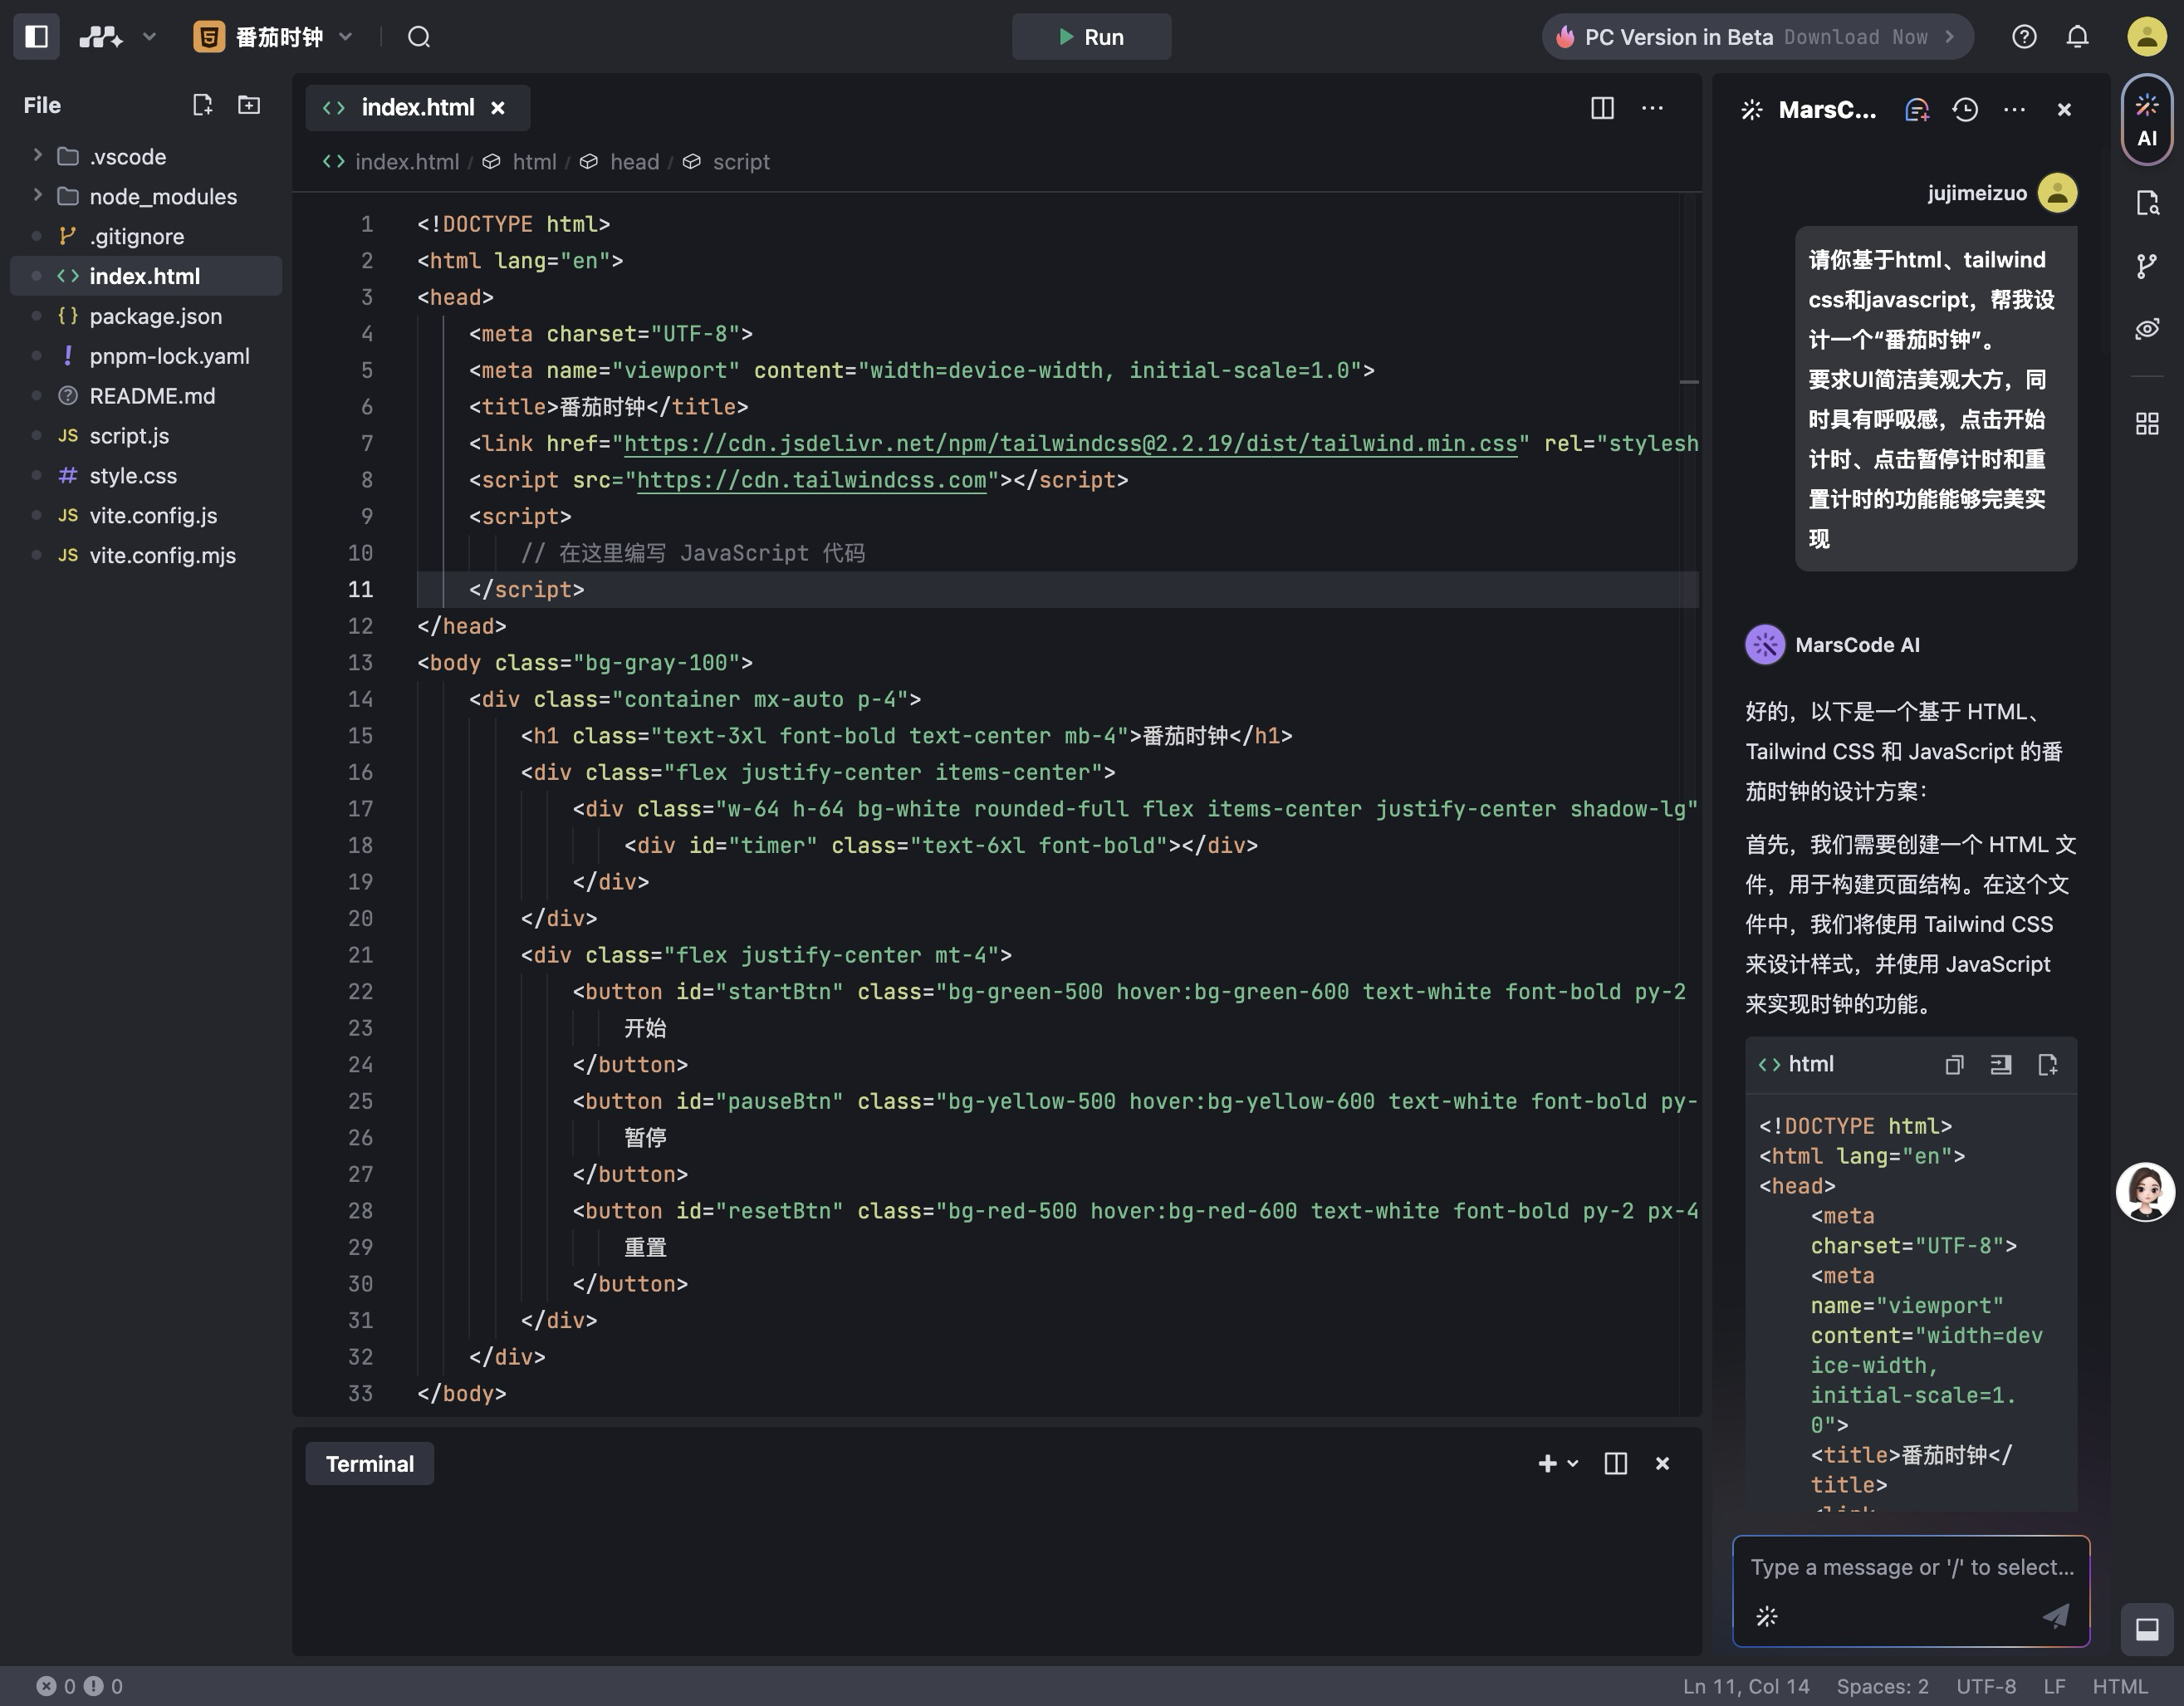Click the New Folder icon in File panel
Screen dimensions: 2184x1706
point(249,105)
